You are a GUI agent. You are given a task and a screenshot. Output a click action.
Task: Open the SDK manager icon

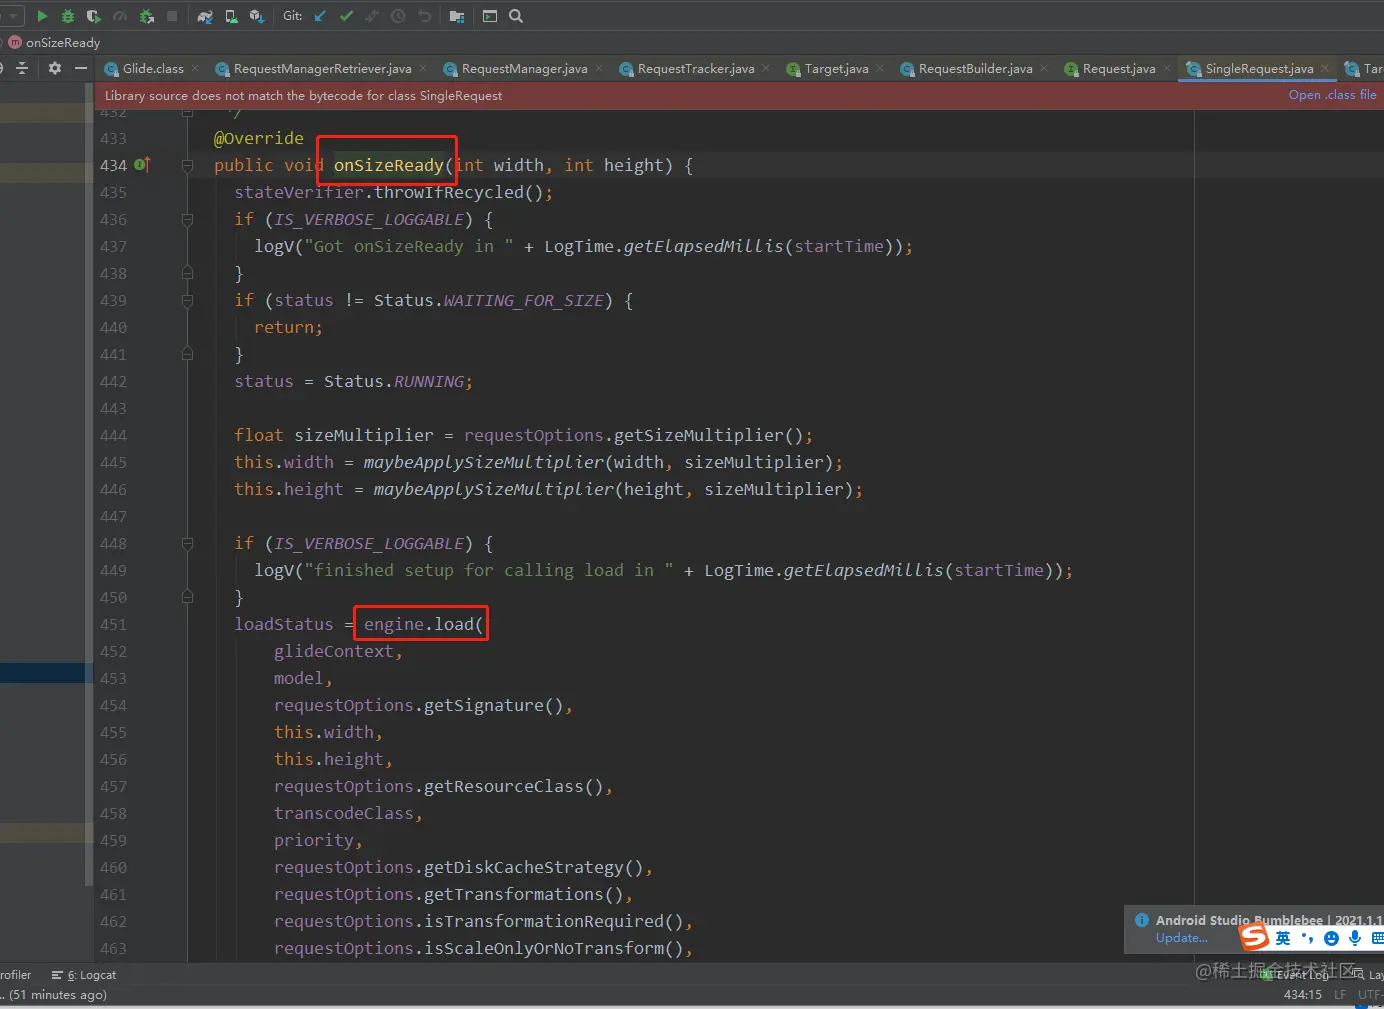(x=256, y=16)
